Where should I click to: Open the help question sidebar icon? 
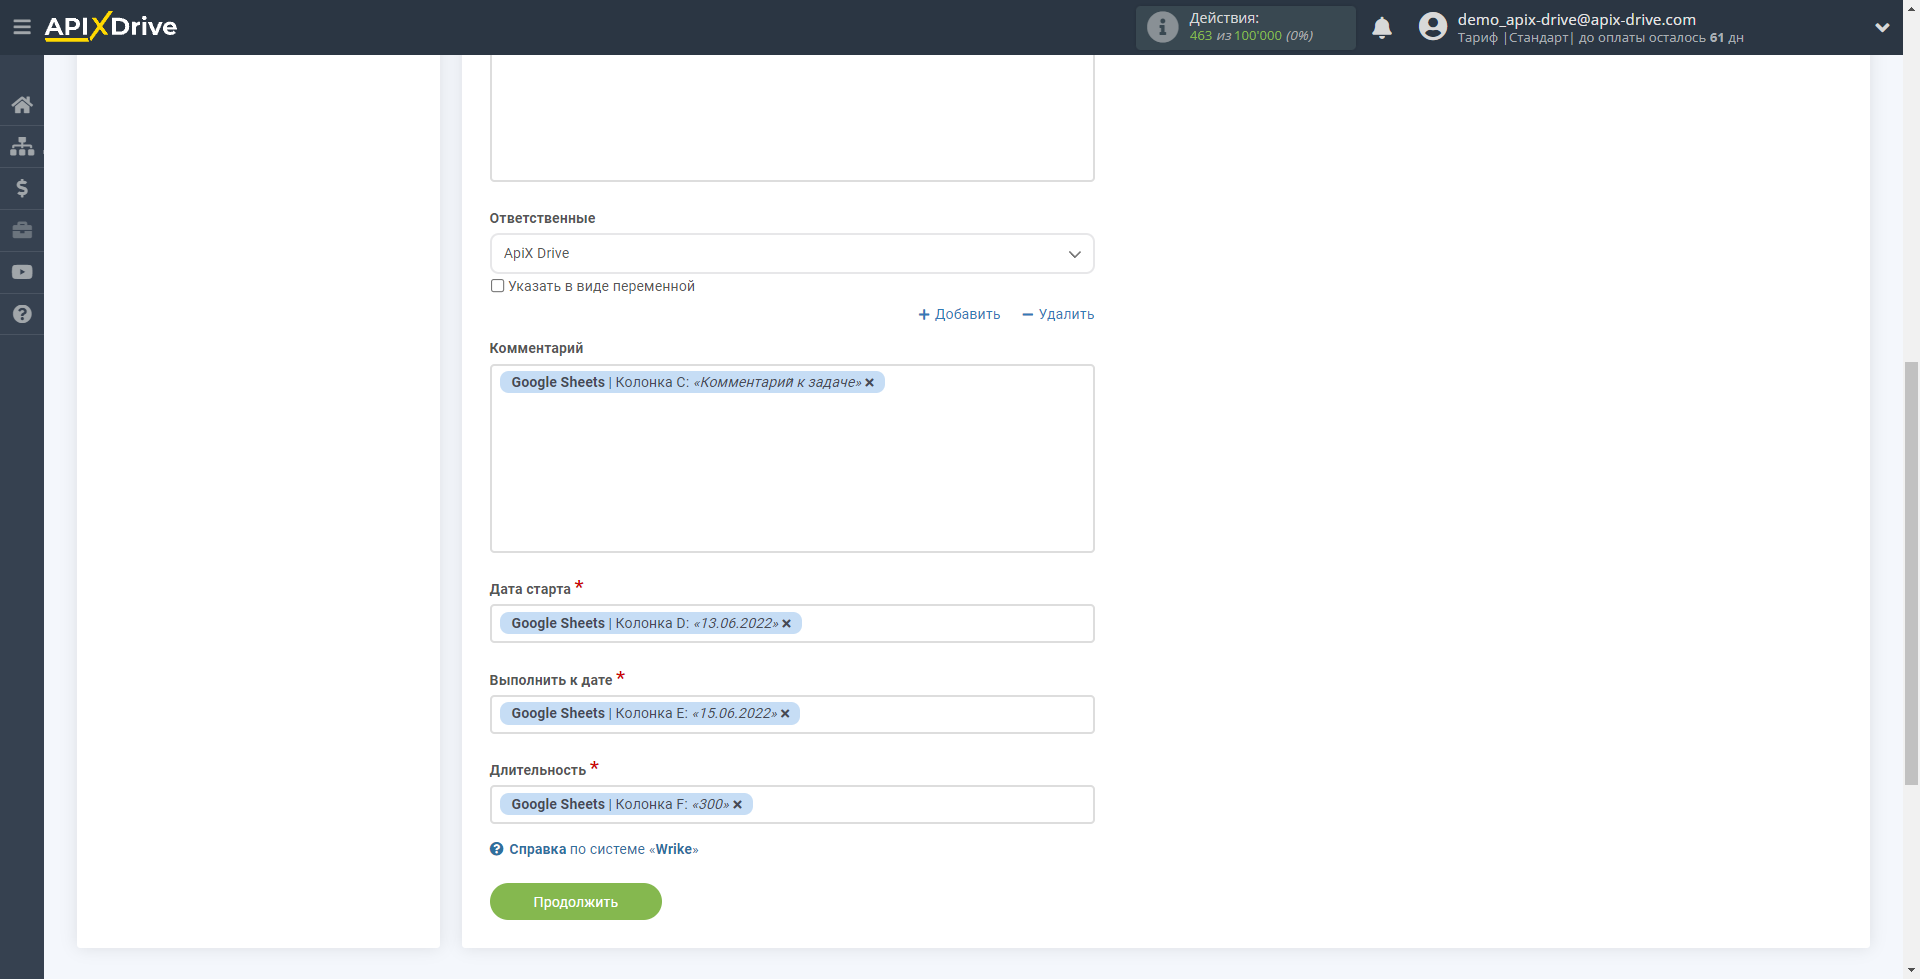click(22, 314)
